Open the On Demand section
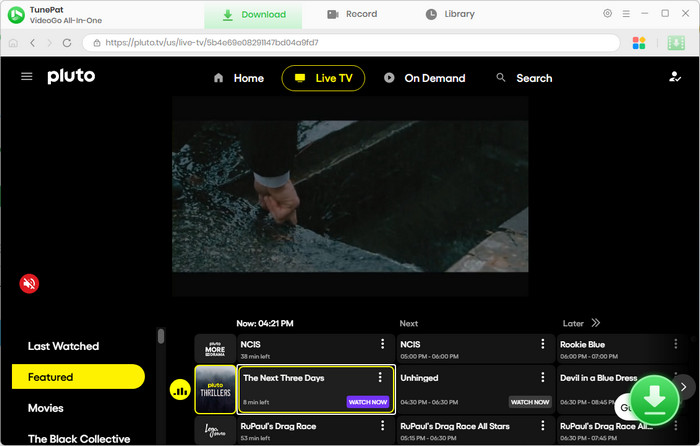 point(425,78)
